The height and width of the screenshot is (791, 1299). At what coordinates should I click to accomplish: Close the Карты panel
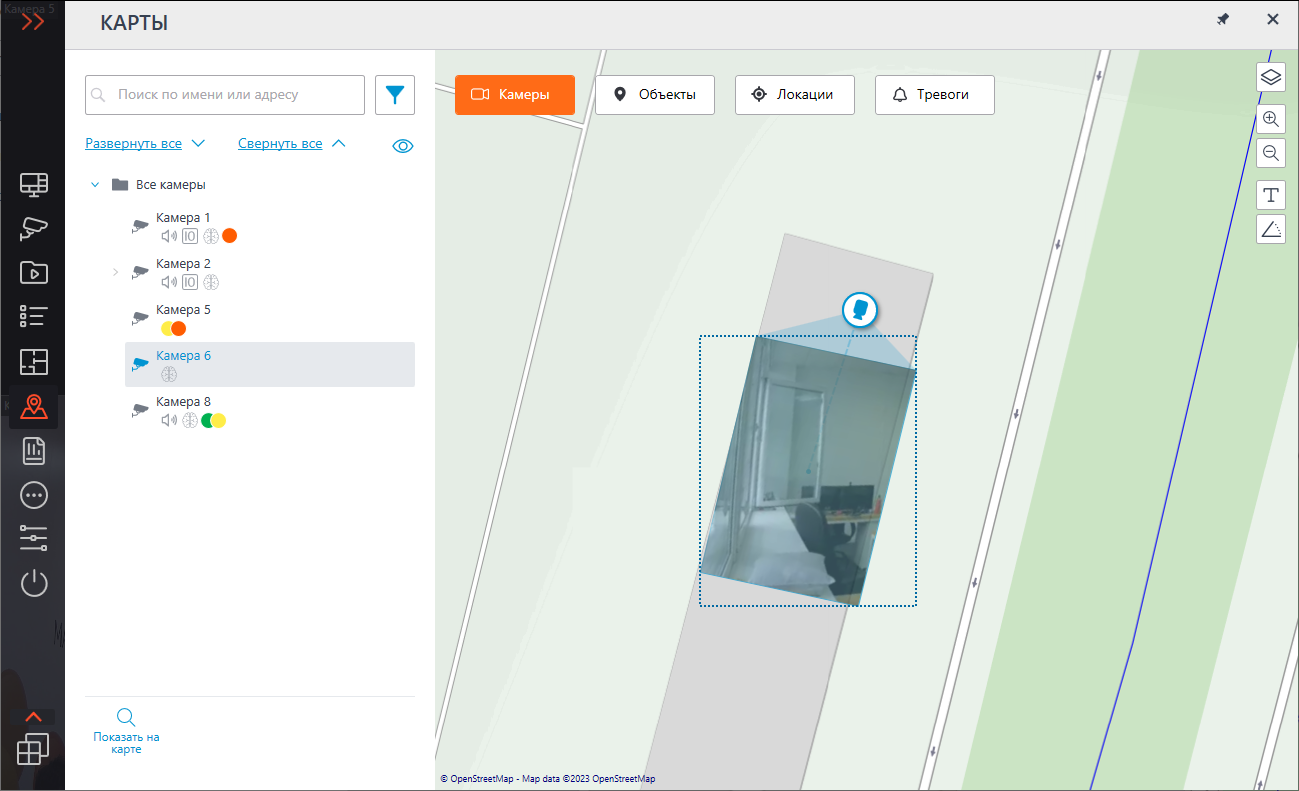pos(1273,19)
